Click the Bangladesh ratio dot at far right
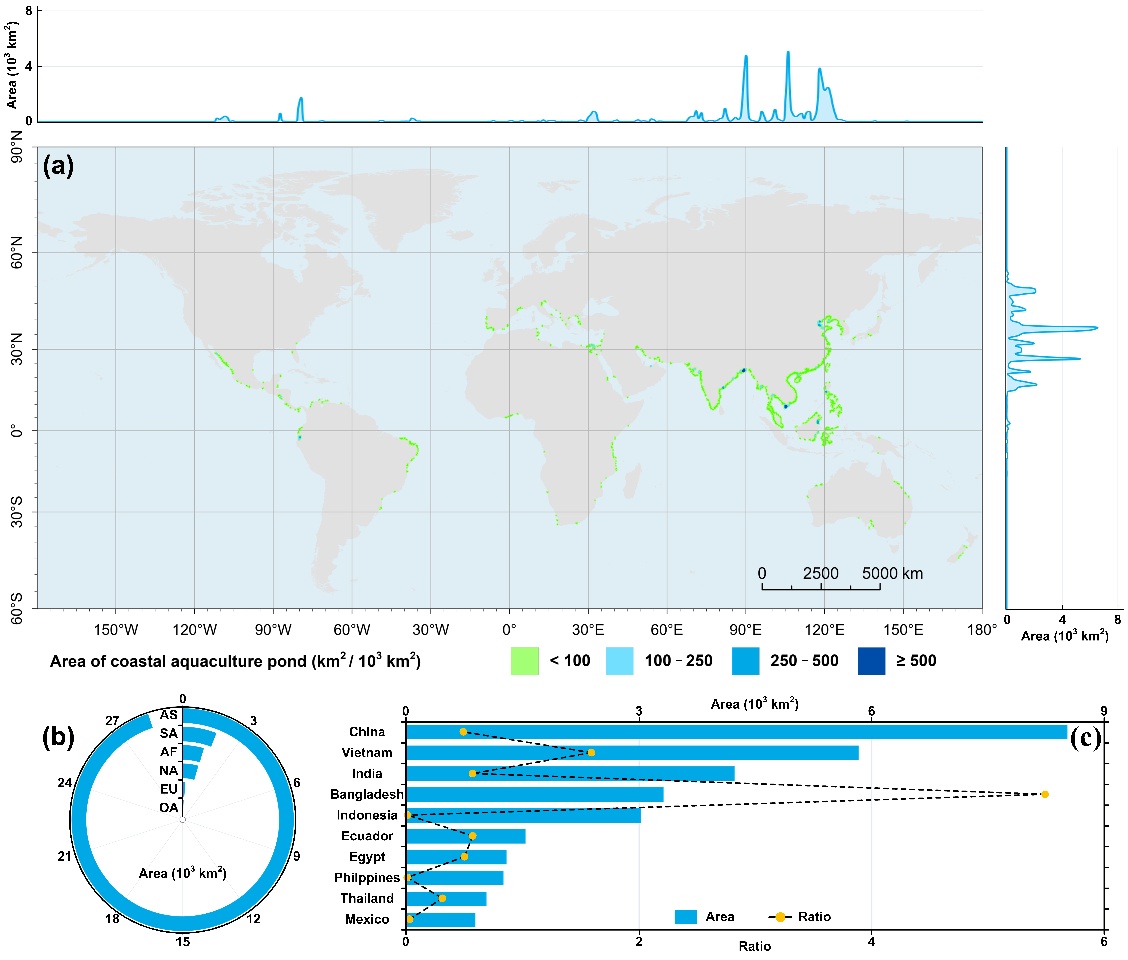This screenshot has height=960, width=1128. (1045, 794)
